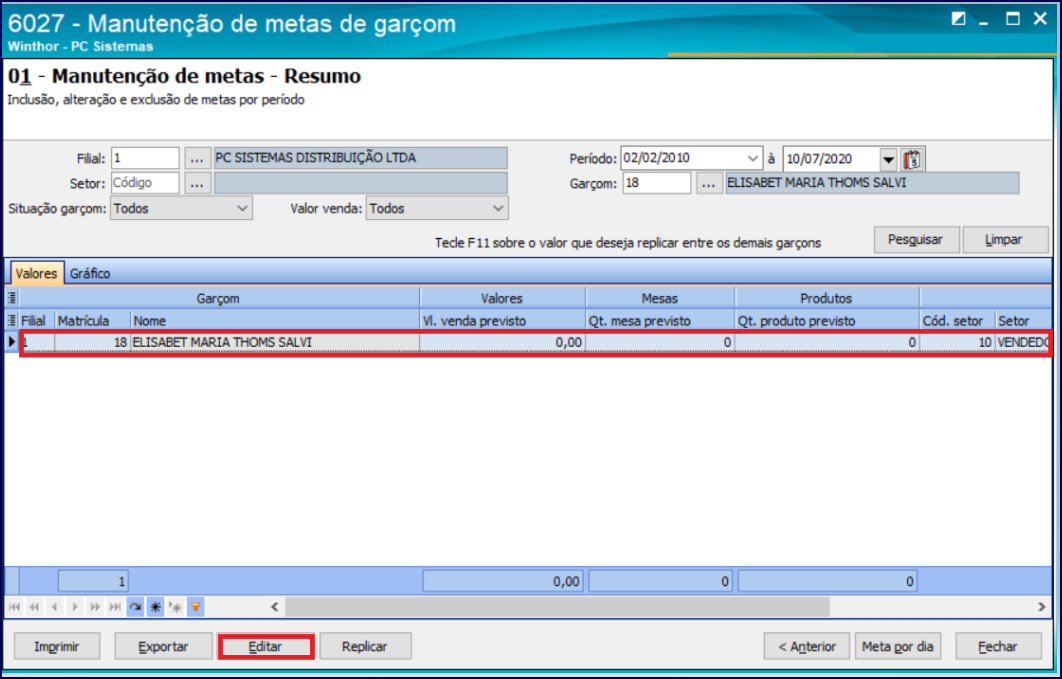Click the row indicator arrow of first row

(12, 342)
